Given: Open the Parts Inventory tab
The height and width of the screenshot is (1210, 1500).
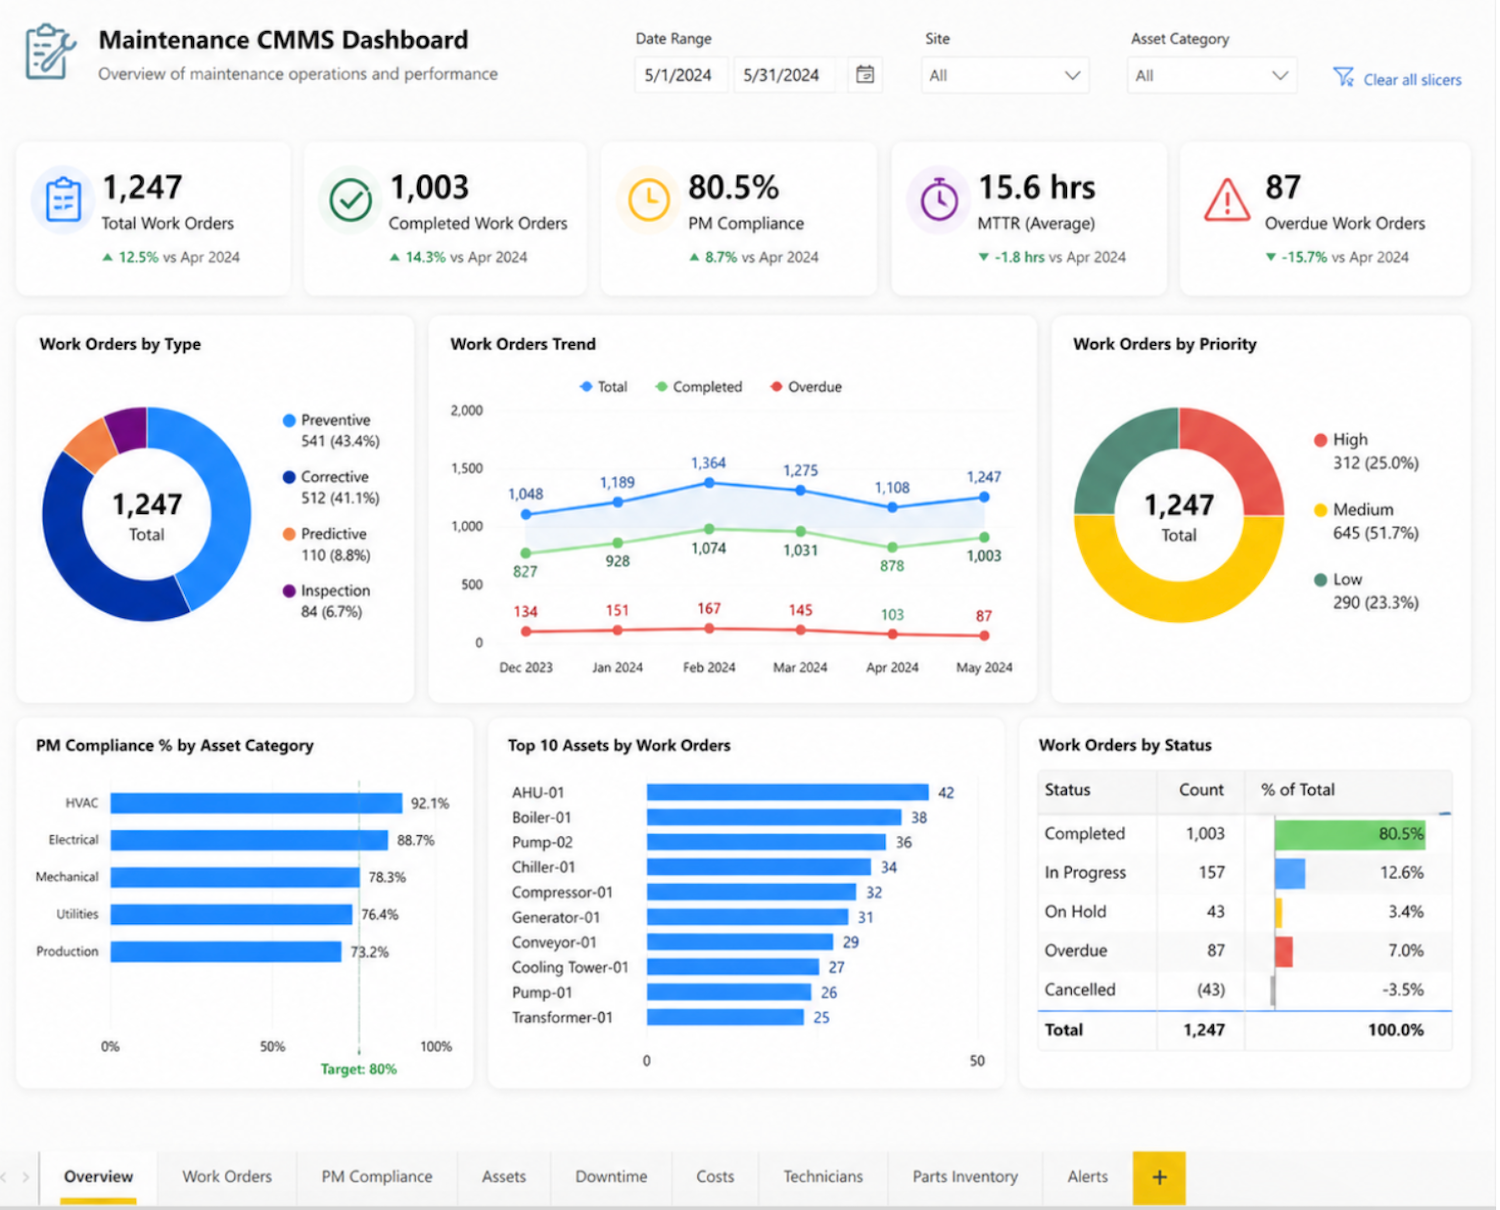Looking at the screenshot, I should click(x=965, y=1177).
